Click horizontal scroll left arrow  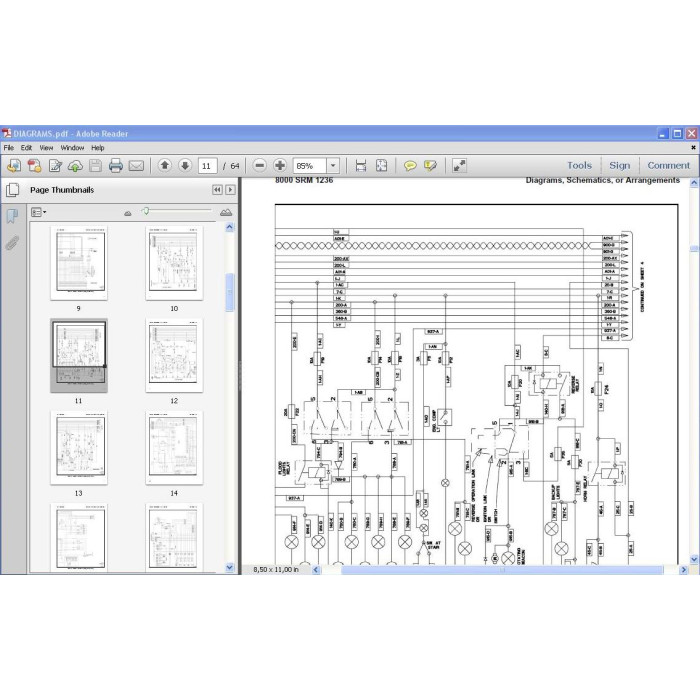pyautogui.click(x=316, y=570)
